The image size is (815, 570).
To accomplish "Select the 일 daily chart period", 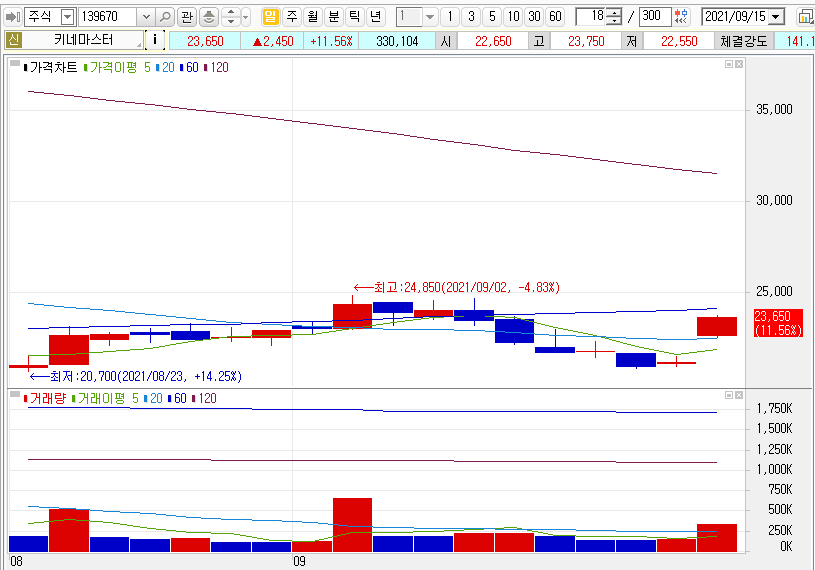I will [270, 17].
